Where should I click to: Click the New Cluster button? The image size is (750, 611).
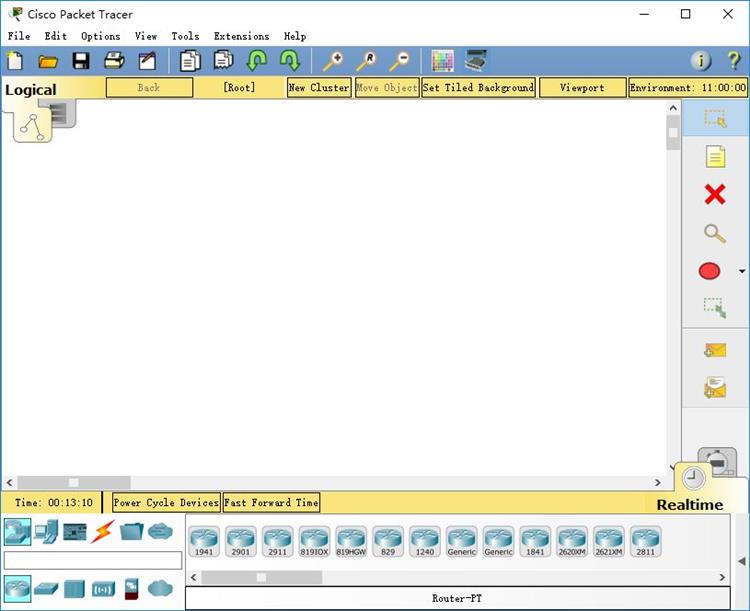tap(319, 88)
